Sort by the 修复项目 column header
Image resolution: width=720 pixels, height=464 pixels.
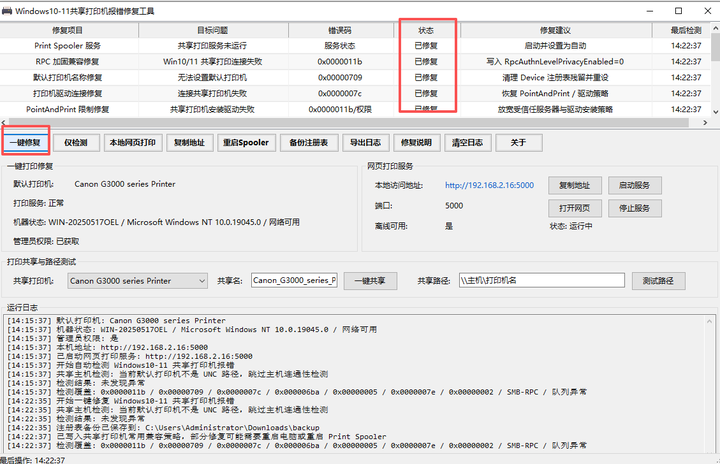pos(68,30)
